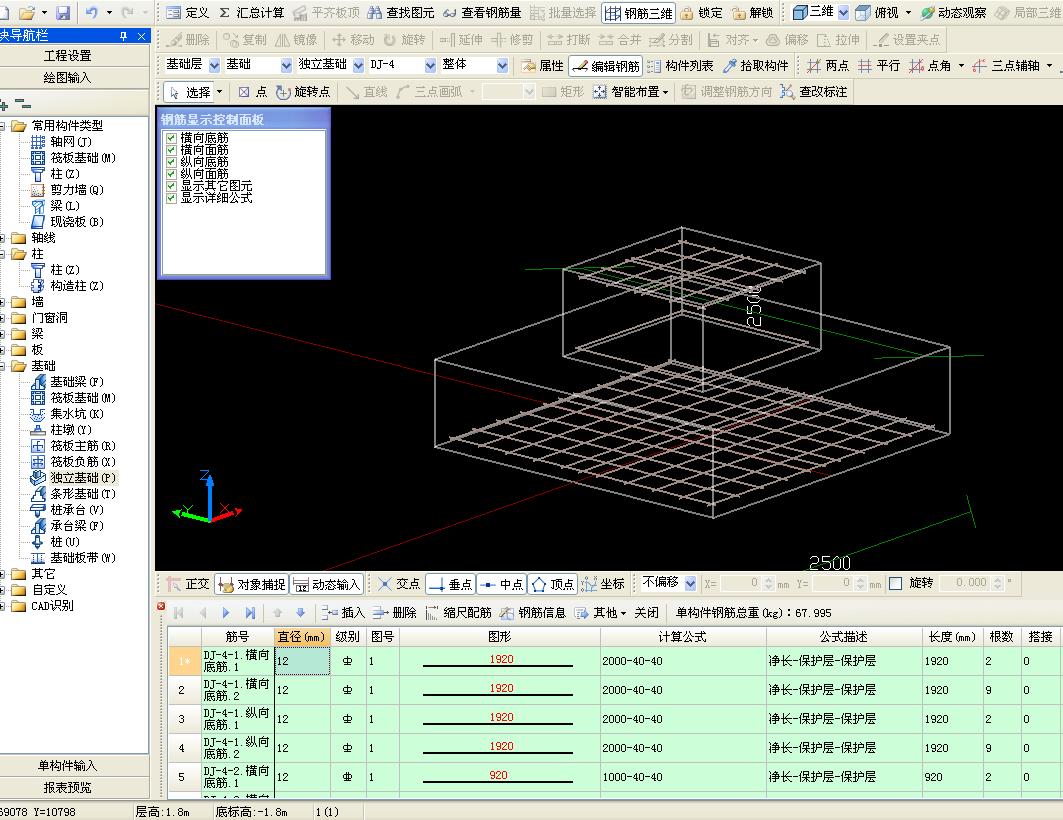This screenshot has width=1063, height=820.
Task: Run 汇总计算 (Summary calculation)
Action: coord(251,13)
